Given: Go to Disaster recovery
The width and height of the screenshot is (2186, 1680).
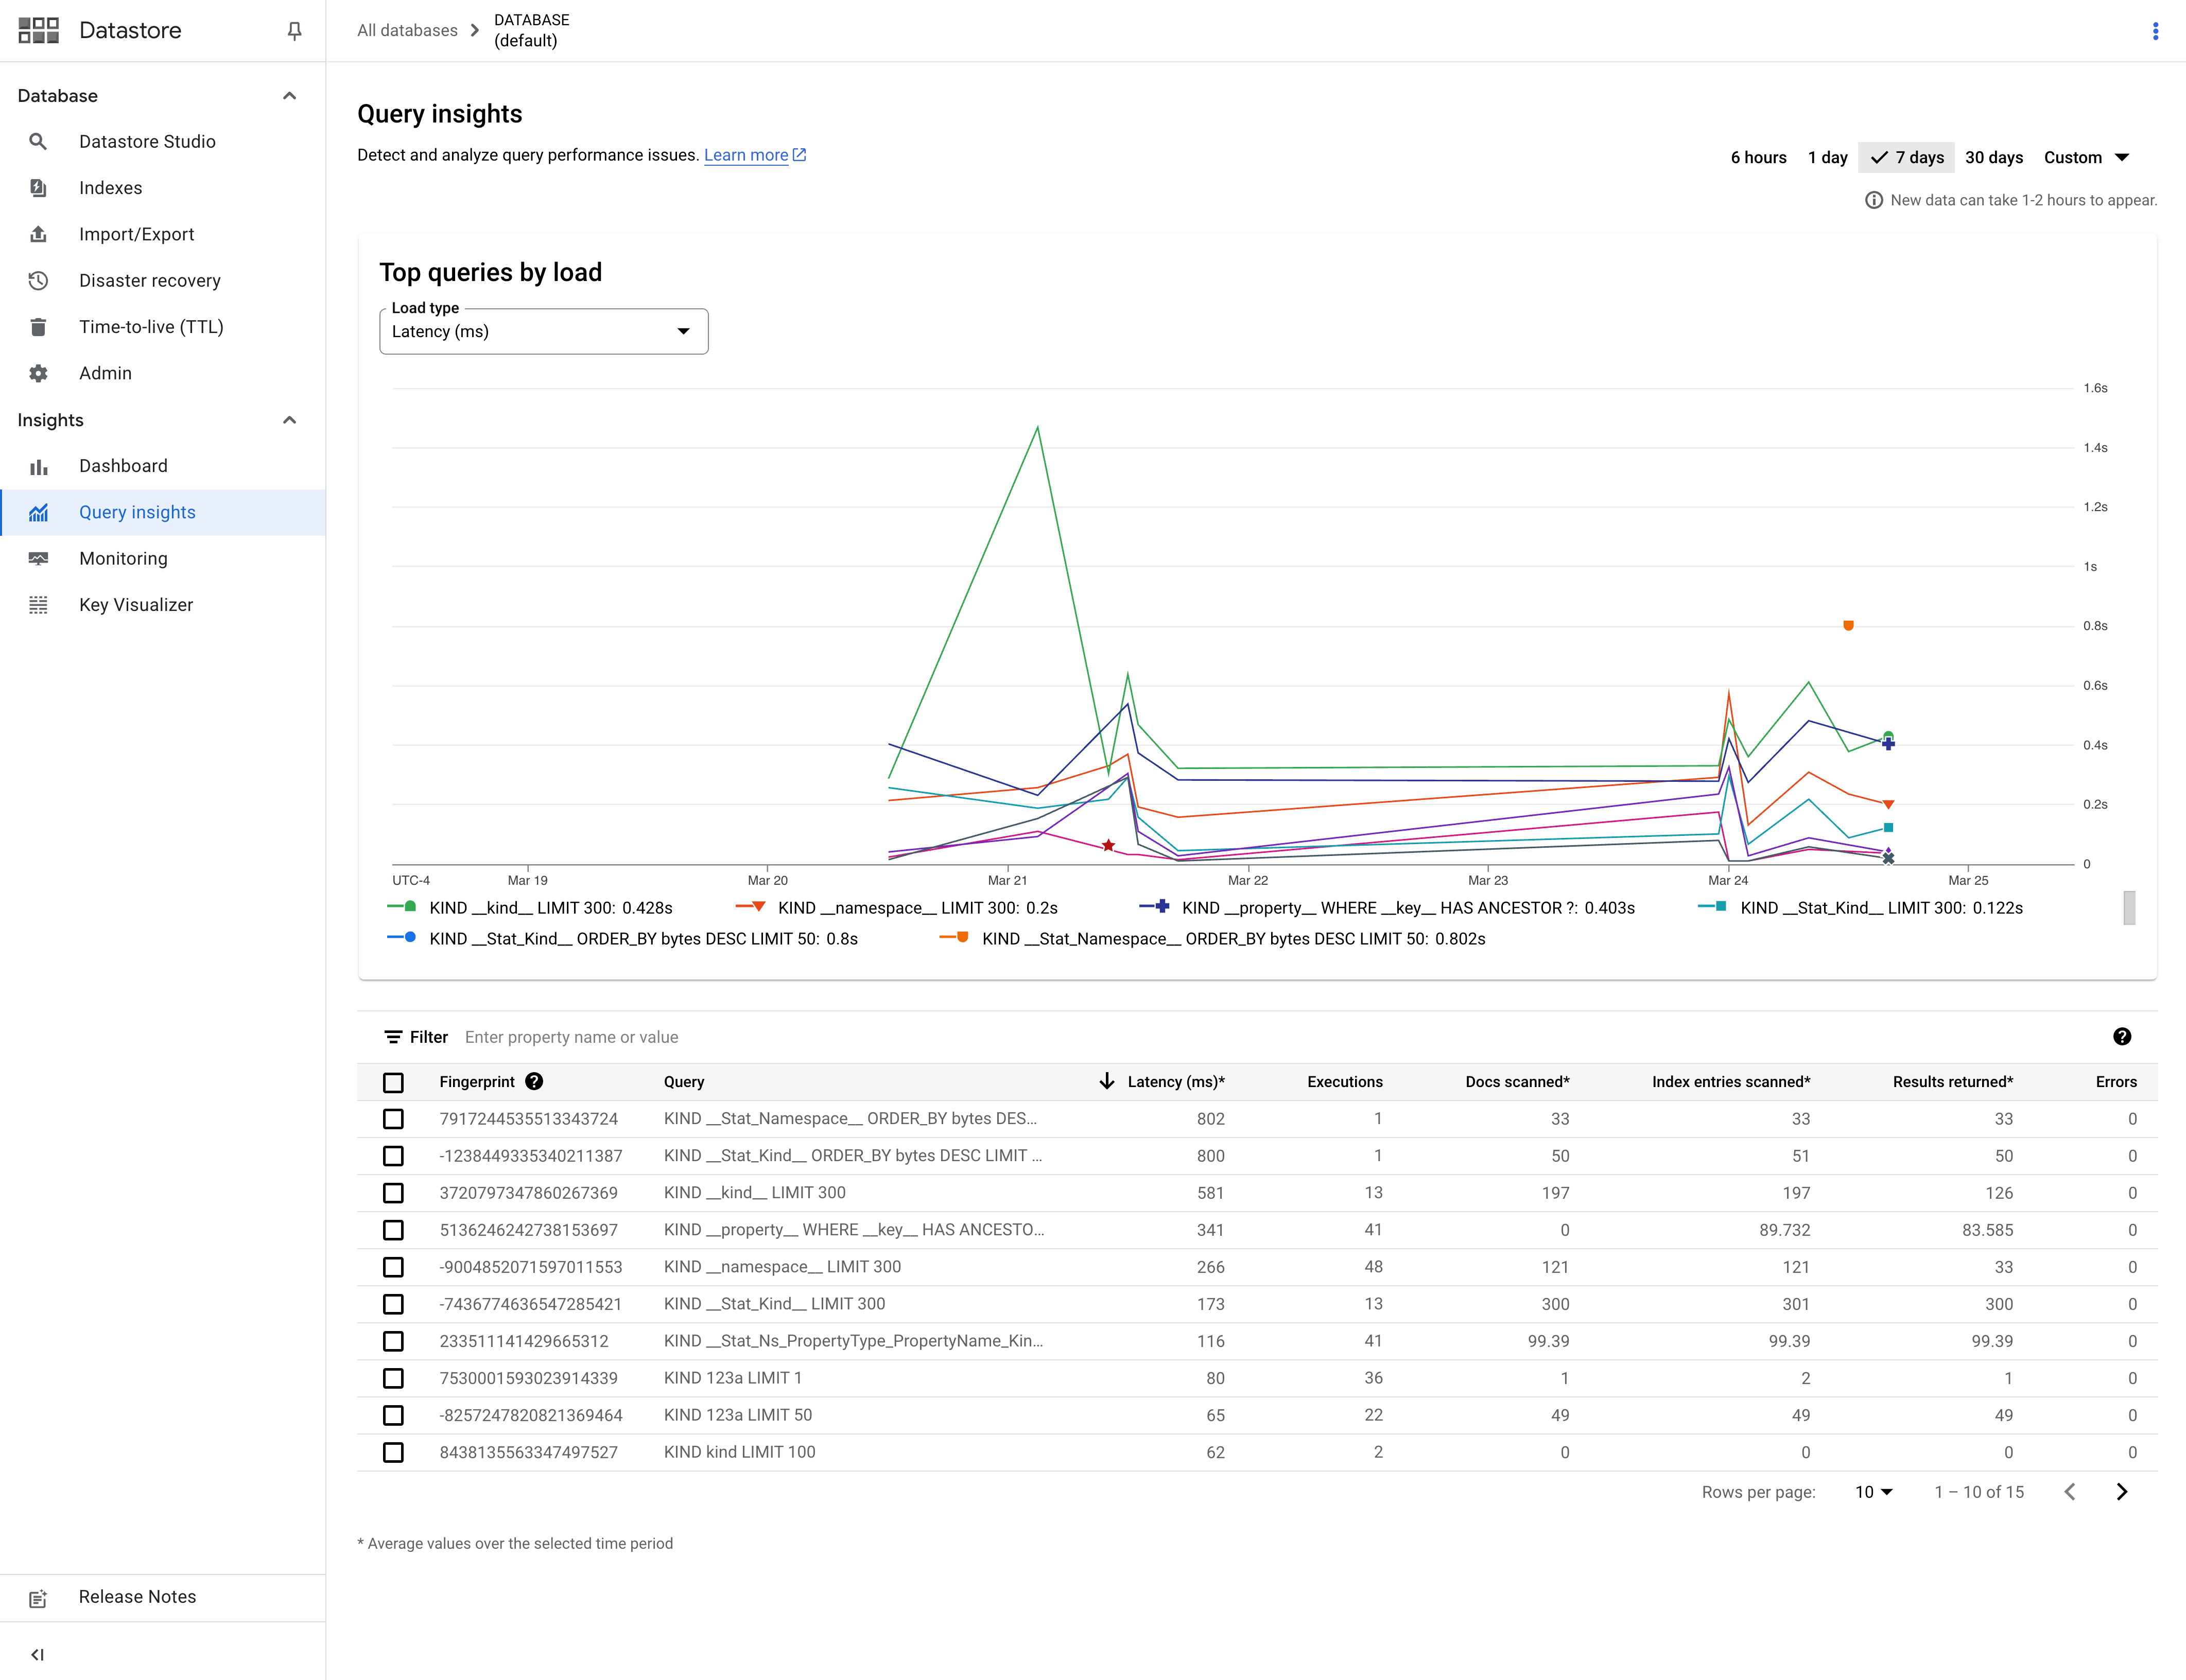Looking at the screenshot, I should click(150, 280).
